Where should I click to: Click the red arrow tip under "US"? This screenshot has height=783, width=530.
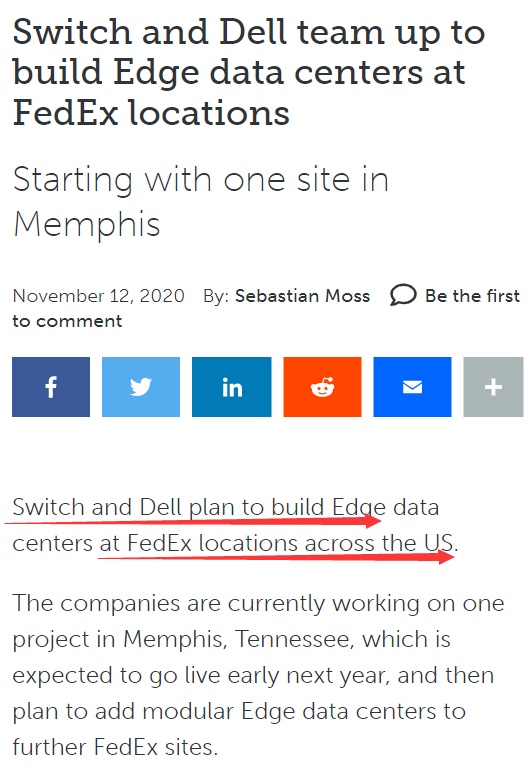447,557
